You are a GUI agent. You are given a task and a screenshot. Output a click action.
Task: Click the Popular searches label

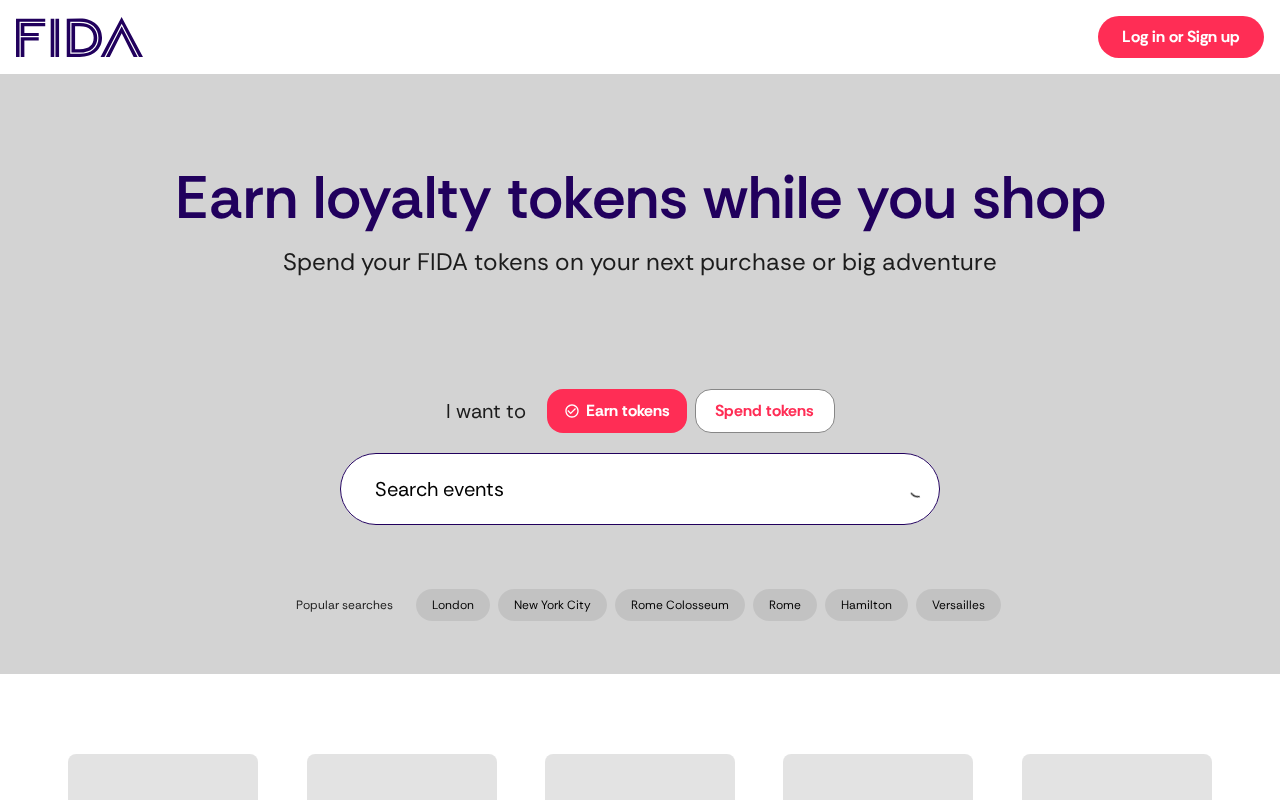[344, 605]
